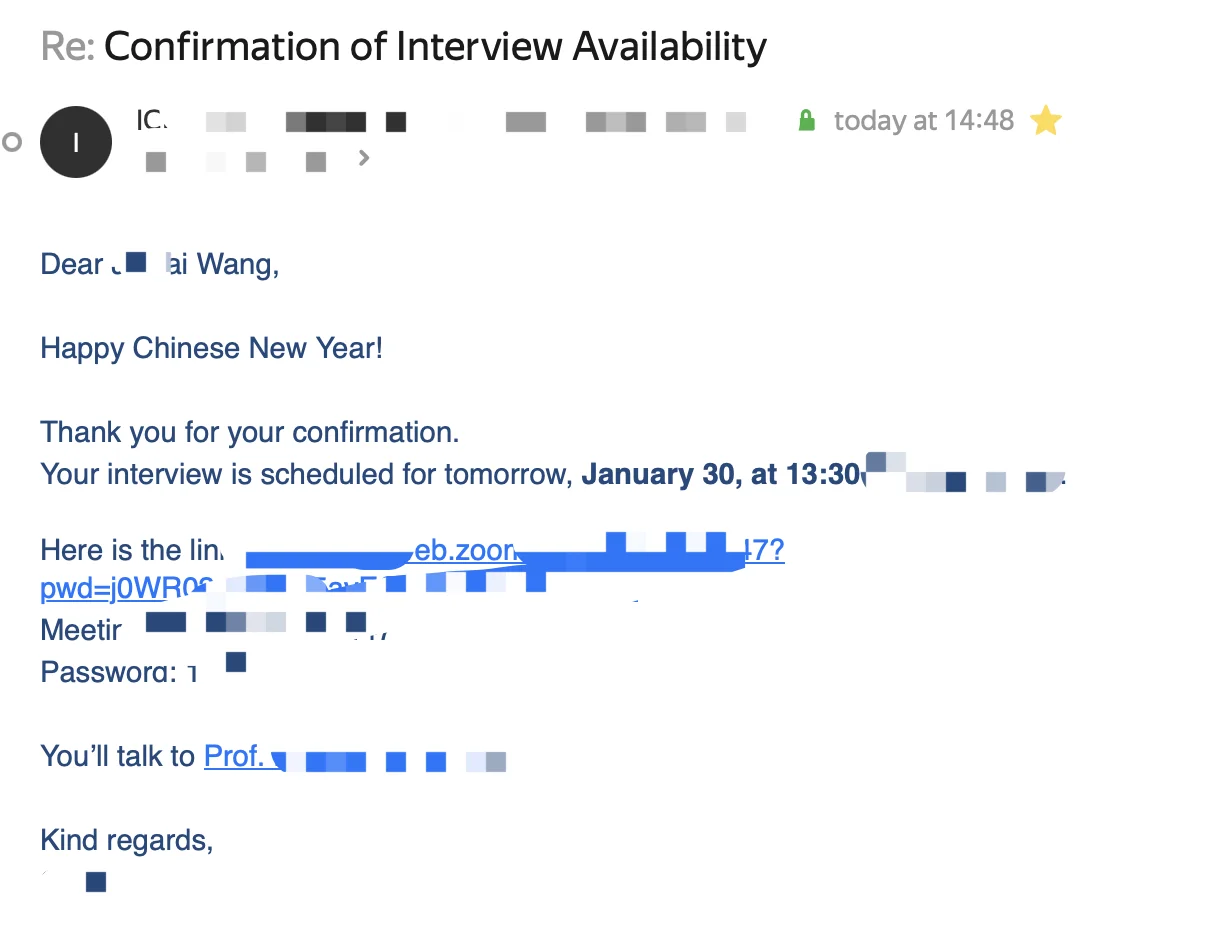Click the "today at 14:48" timestamp
This screenshot has width=1226, height=950.
924,121
